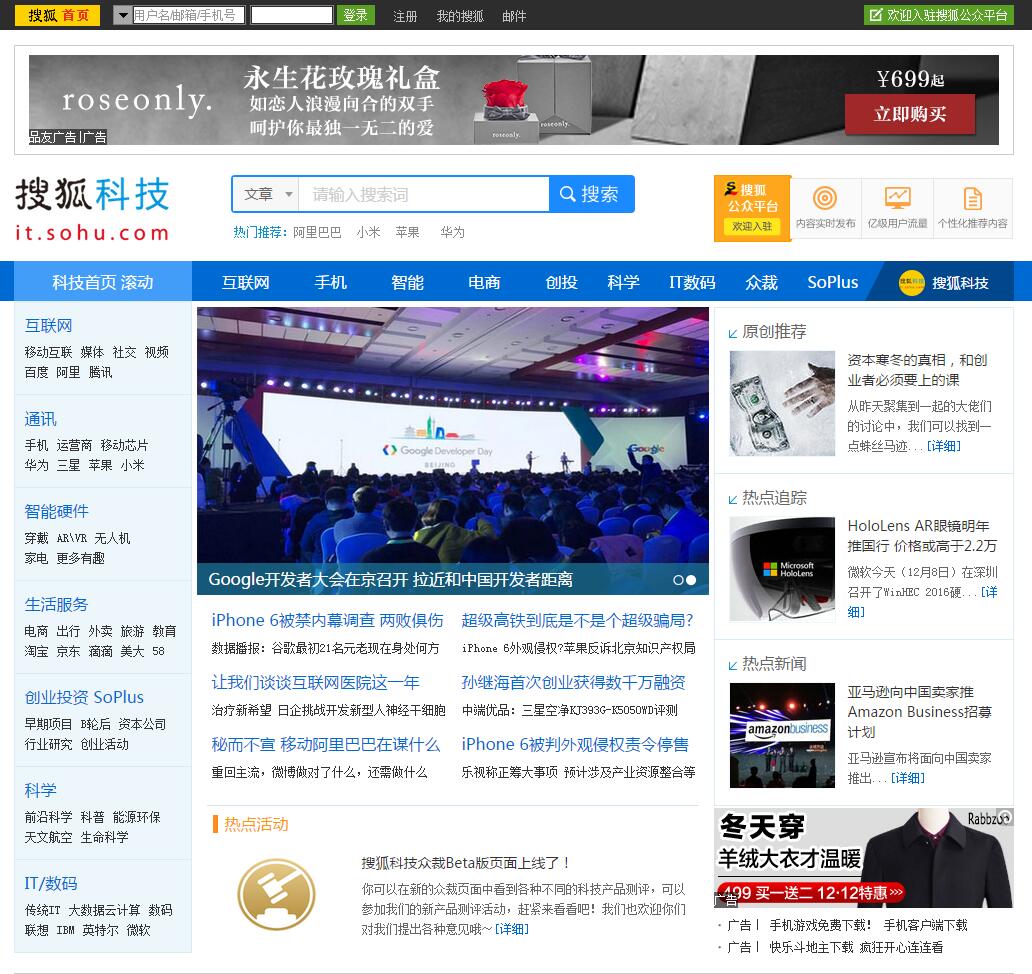Click sidebar heading 智能硬件
This screenshot has width=1032, height=974.
(x=56, y=511)
